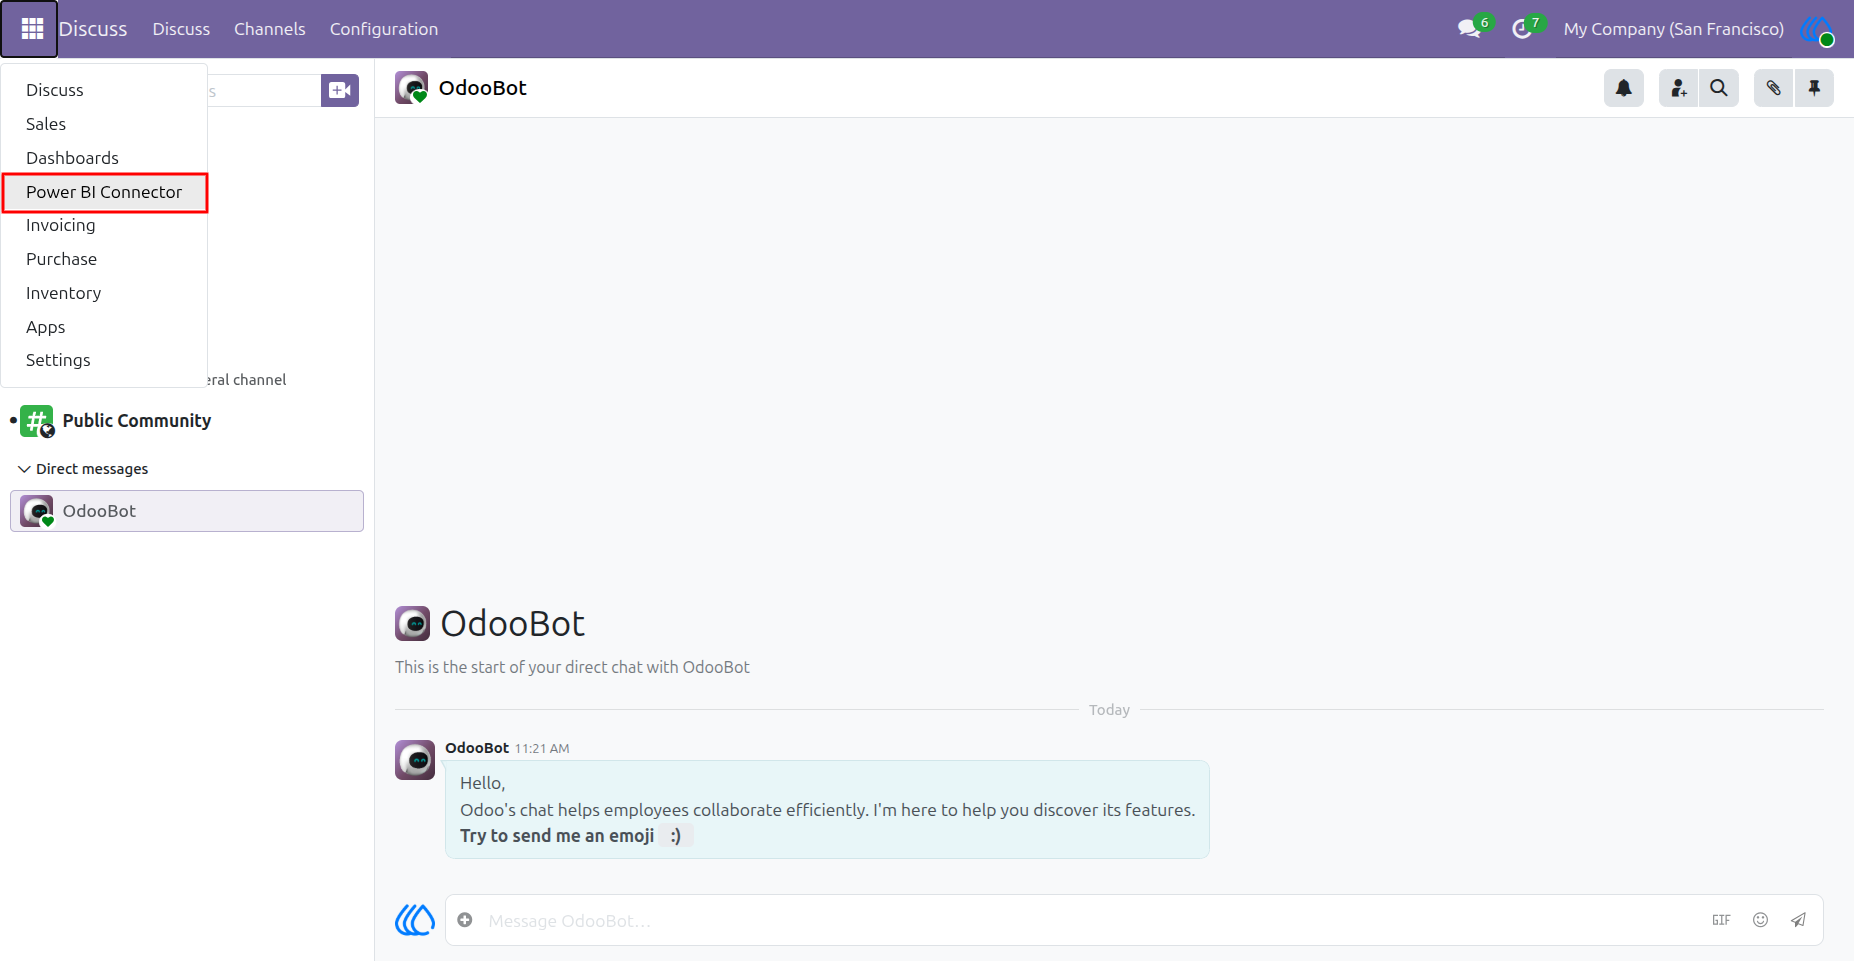Click the notification bell icon
Screen dimensions: 1854x961
point(1624,88)
